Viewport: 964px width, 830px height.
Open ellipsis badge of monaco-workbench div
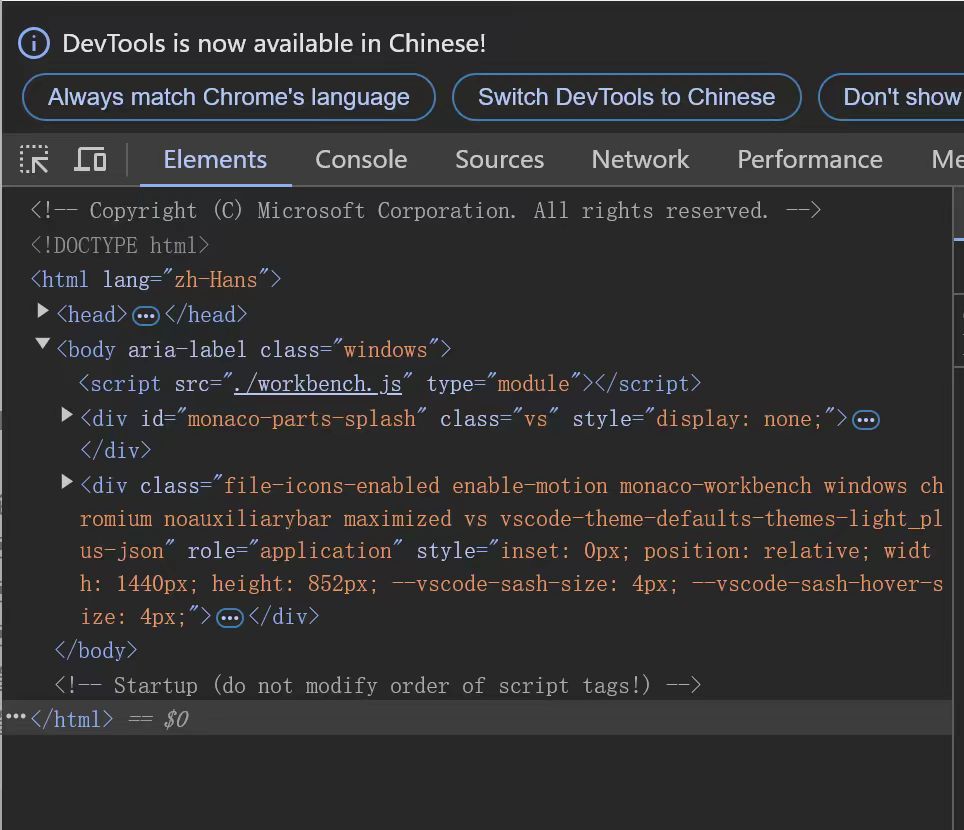click(x=230, y=618)
